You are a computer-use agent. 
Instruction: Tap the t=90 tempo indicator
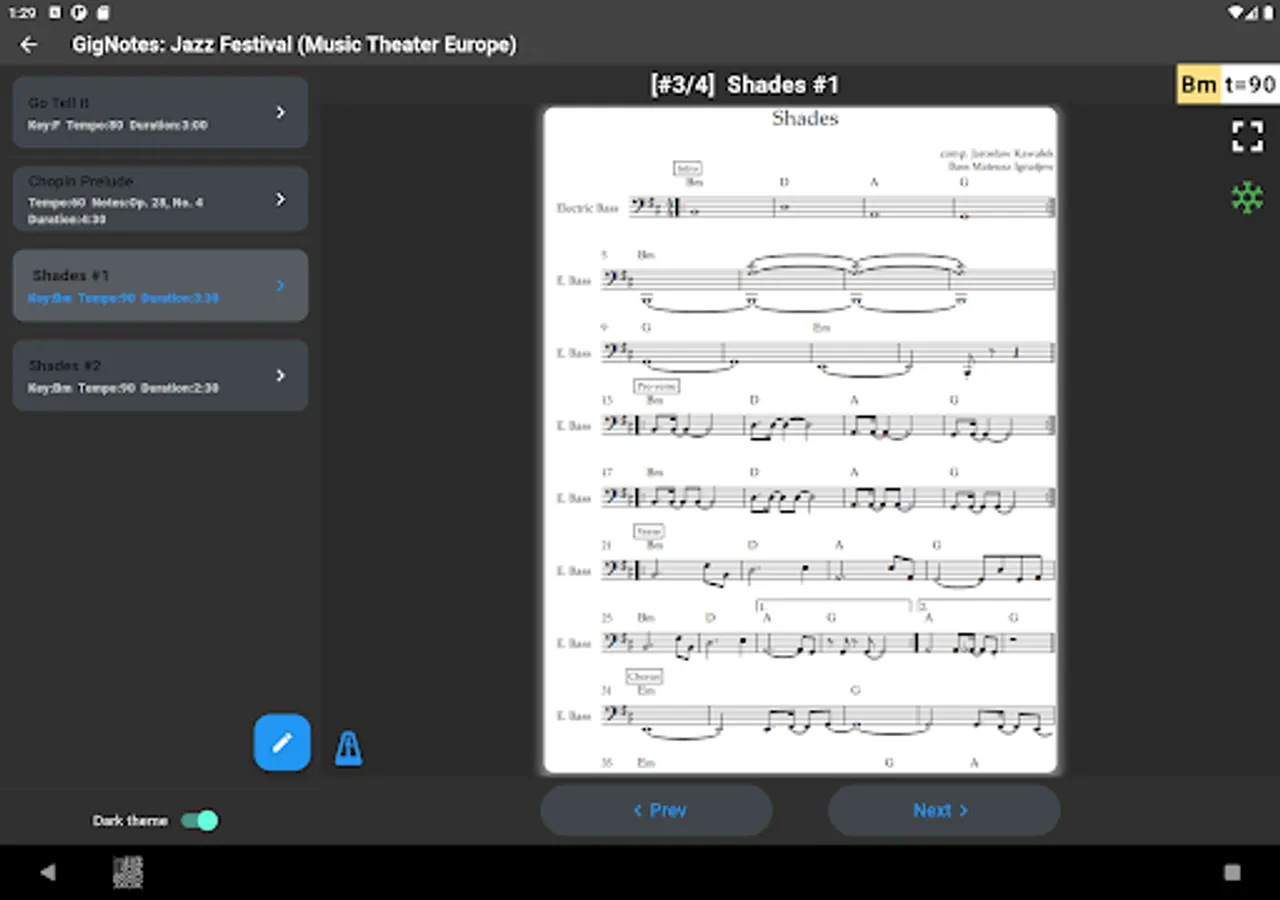[1251, 84]
